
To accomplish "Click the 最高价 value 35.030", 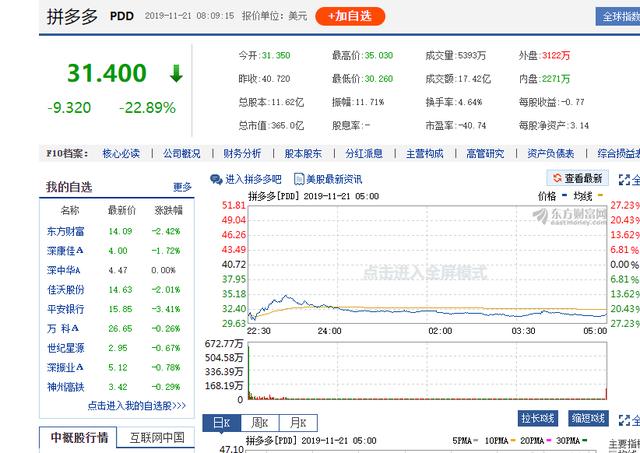I will click(378, 56).
